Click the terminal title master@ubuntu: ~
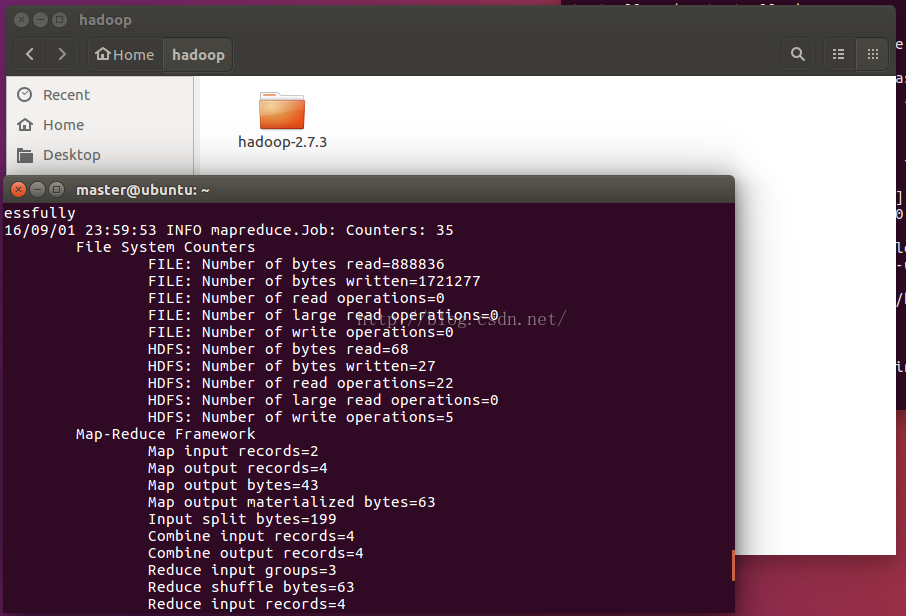The height and width of the screenshot is (616, 906). click(x=143, y=190)
